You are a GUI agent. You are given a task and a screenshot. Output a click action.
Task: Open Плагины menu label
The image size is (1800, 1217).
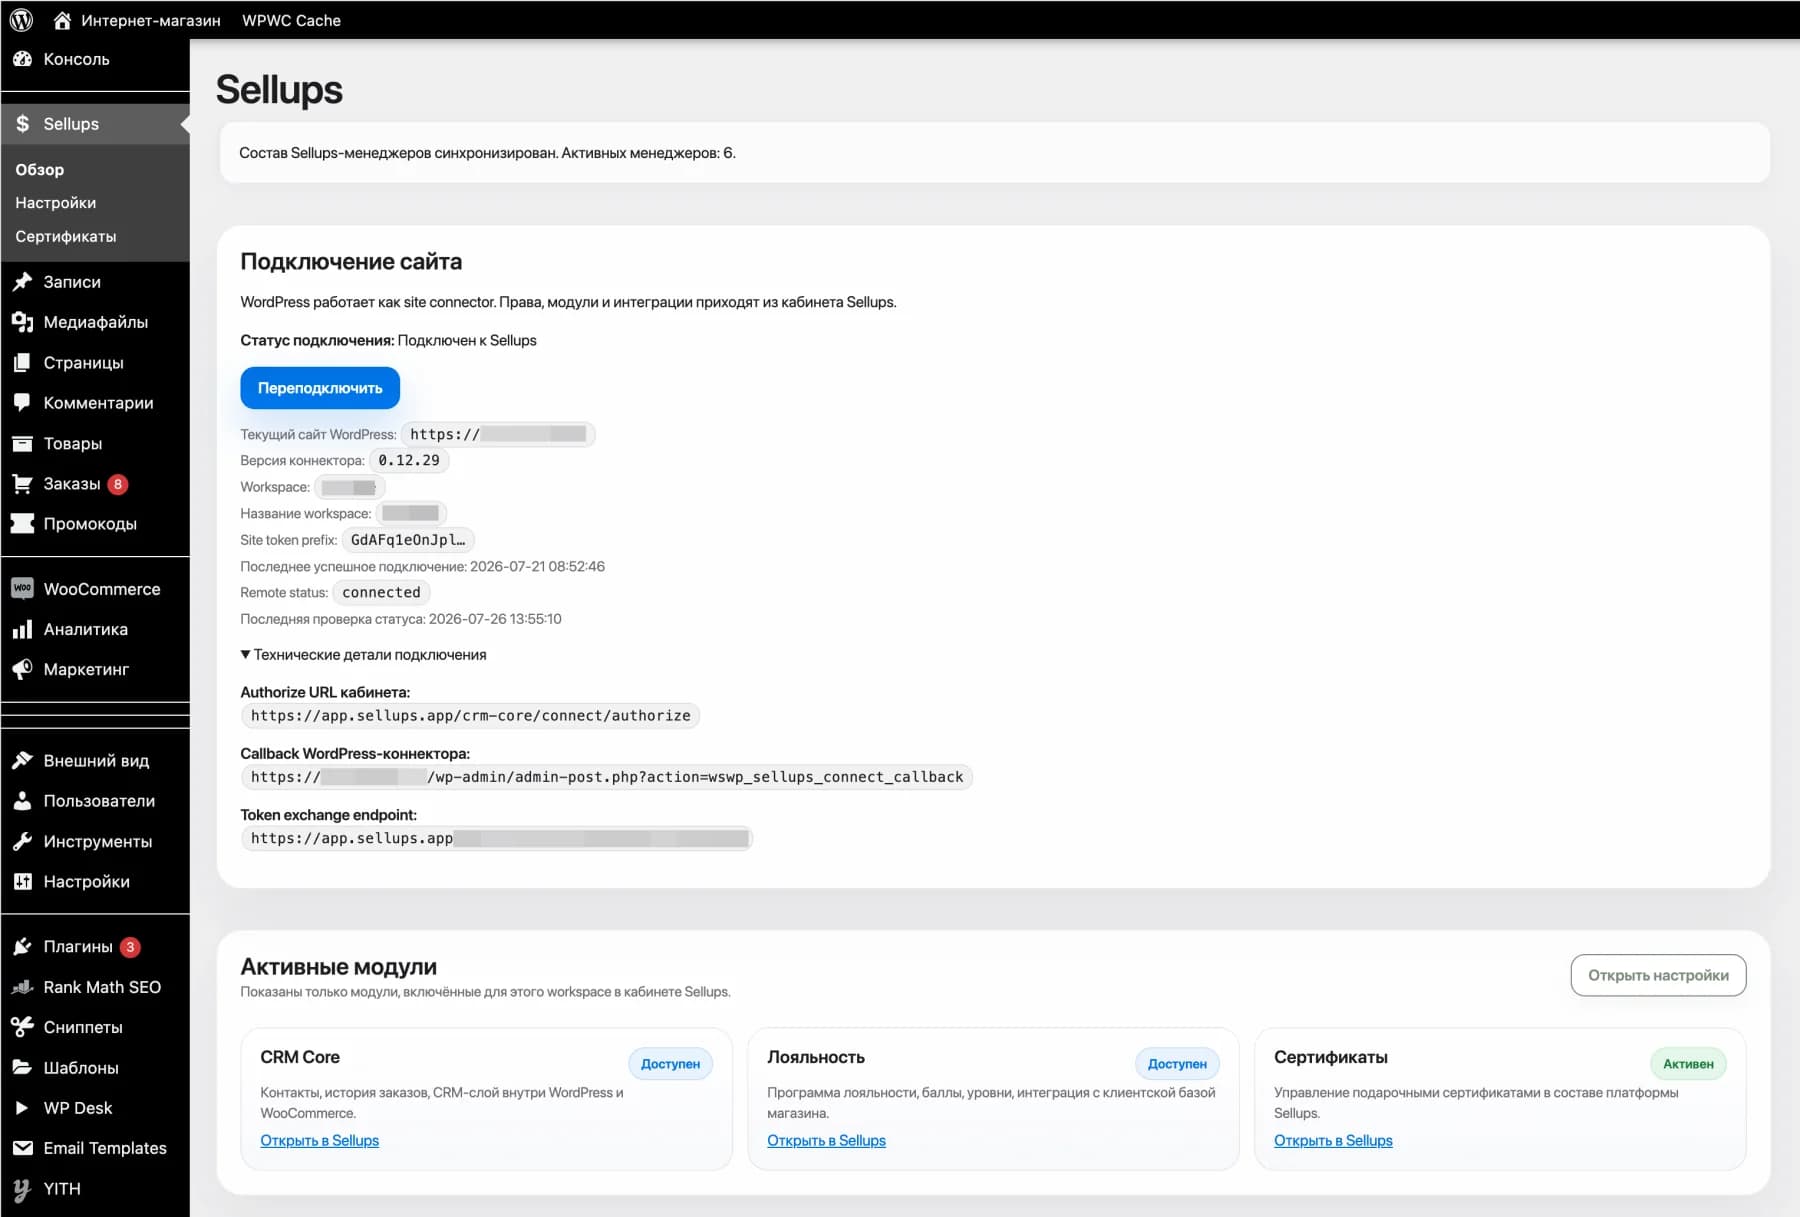point(78,947)
